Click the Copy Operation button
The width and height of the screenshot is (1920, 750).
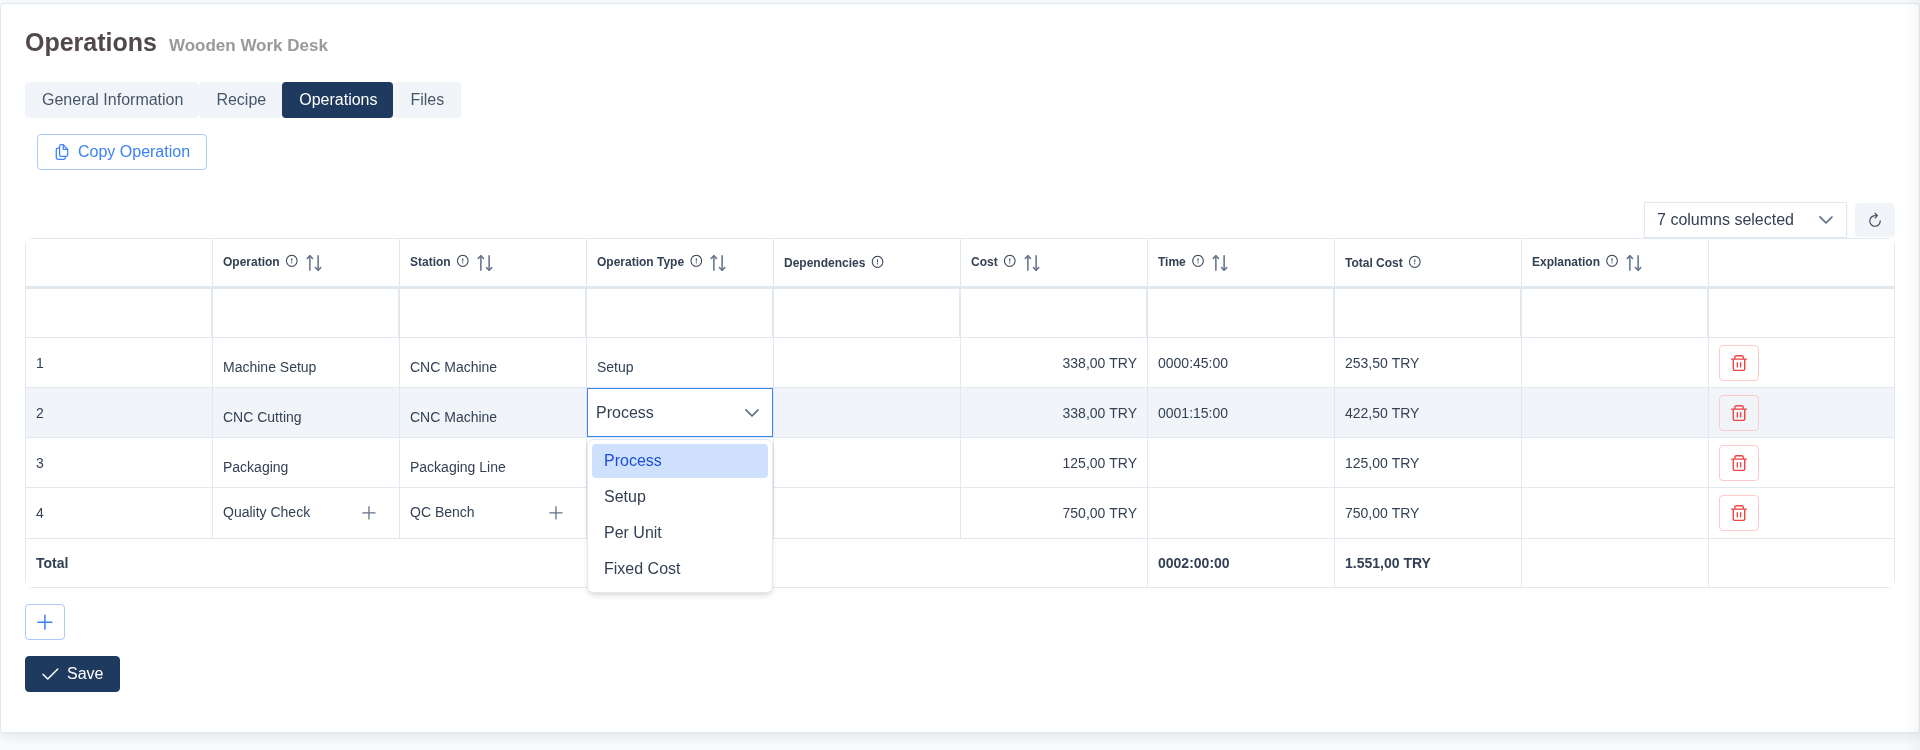[x=122, y=152]
